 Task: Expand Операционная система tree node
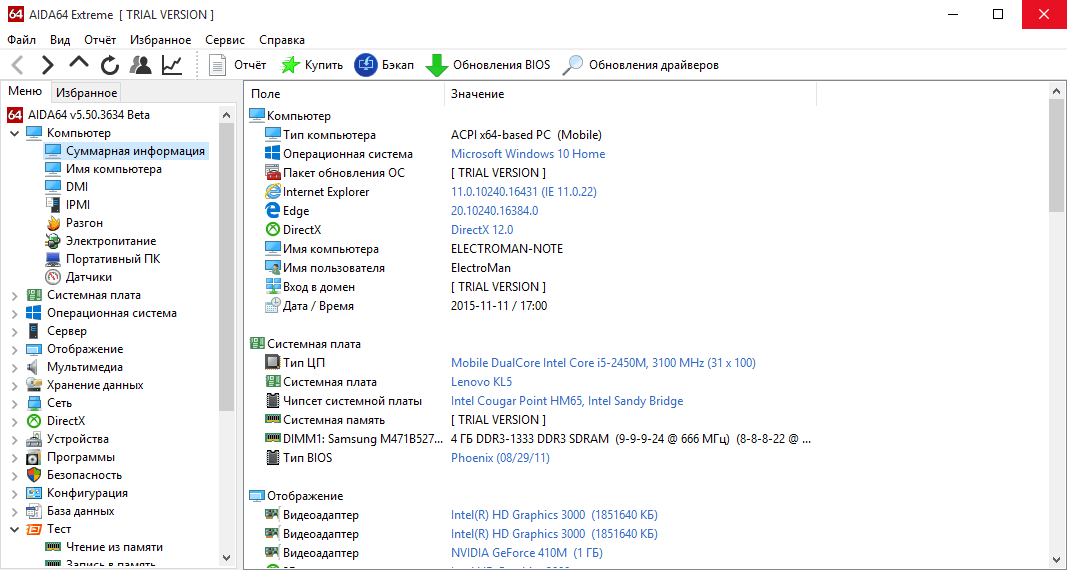click(x=14, y=314)
